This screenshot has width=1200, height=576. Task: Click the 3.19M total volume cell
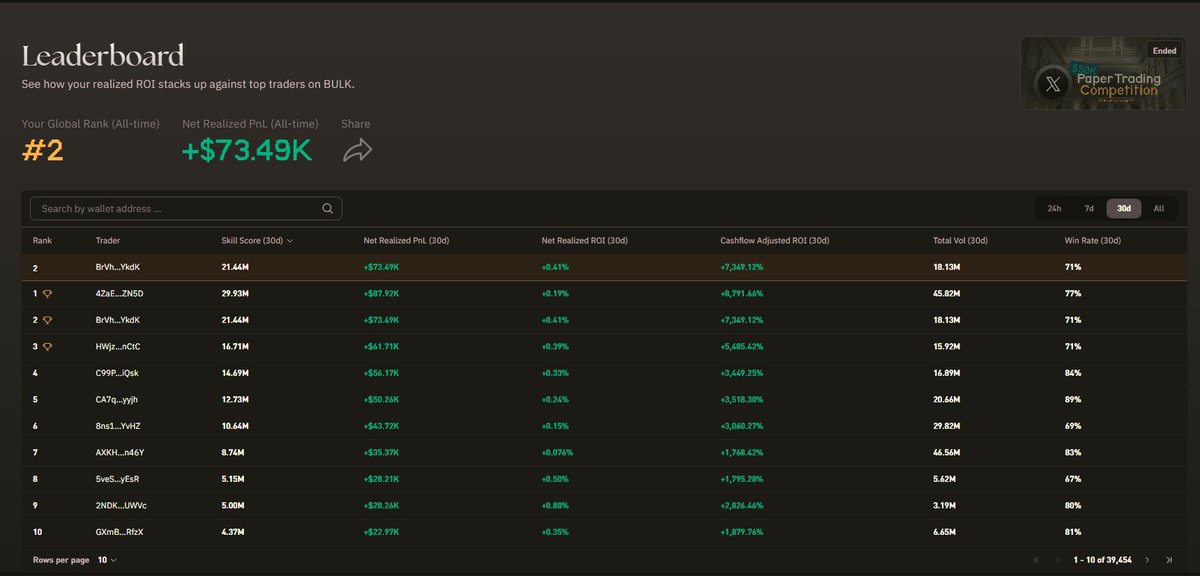(946, 505)
